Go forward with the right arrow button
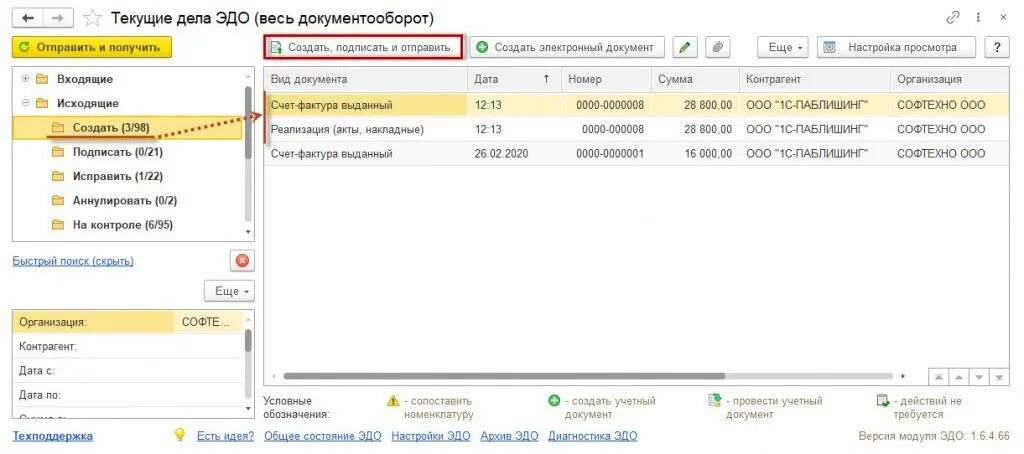 point(58,18)
